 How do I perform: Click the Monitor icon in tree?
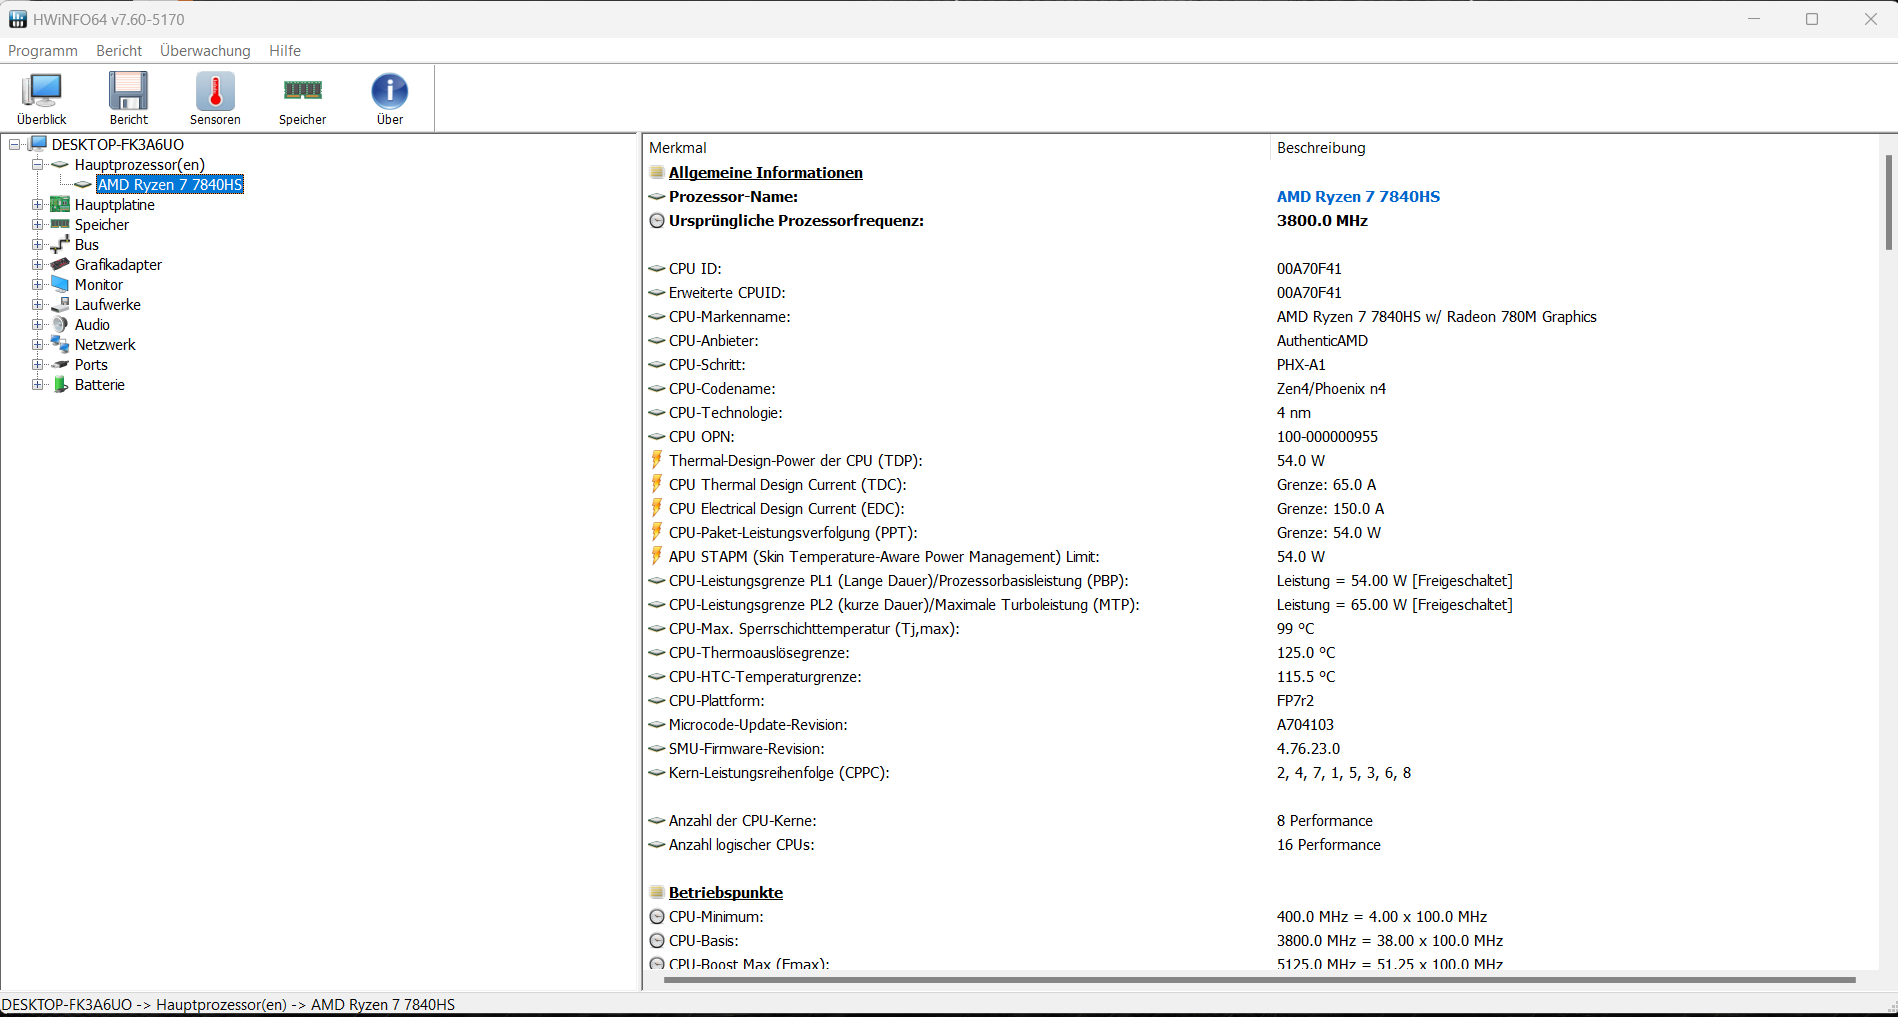coord(61,285)
